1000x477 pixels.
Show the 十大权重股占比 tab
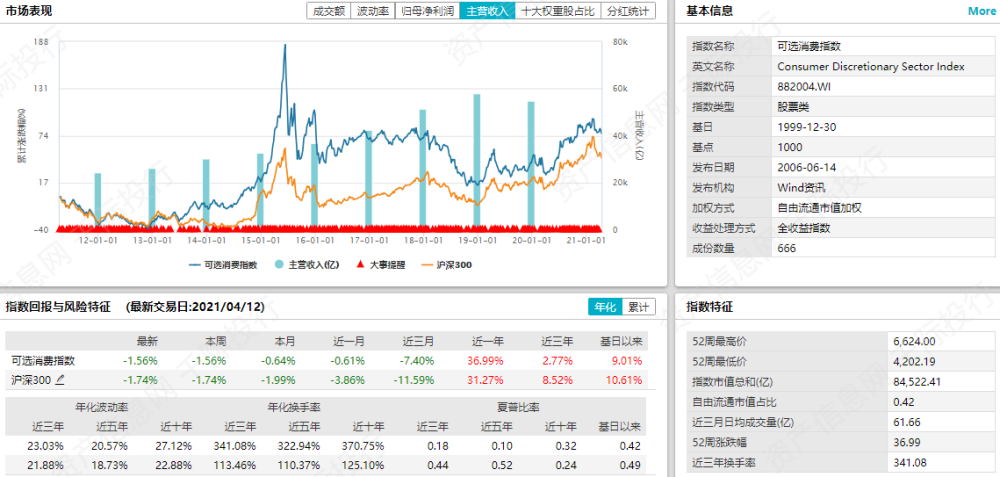pos(558,11)
